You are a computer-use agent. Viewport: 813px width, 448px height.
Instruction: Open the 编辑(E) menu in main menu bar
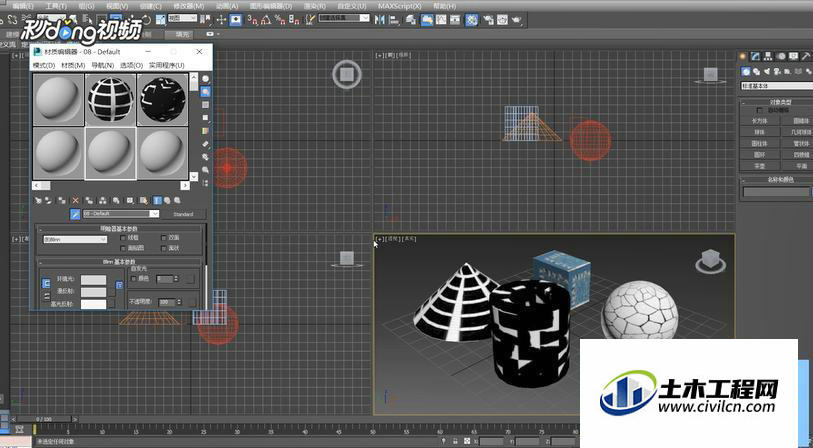pyautogui.click(x=22, y=6)
